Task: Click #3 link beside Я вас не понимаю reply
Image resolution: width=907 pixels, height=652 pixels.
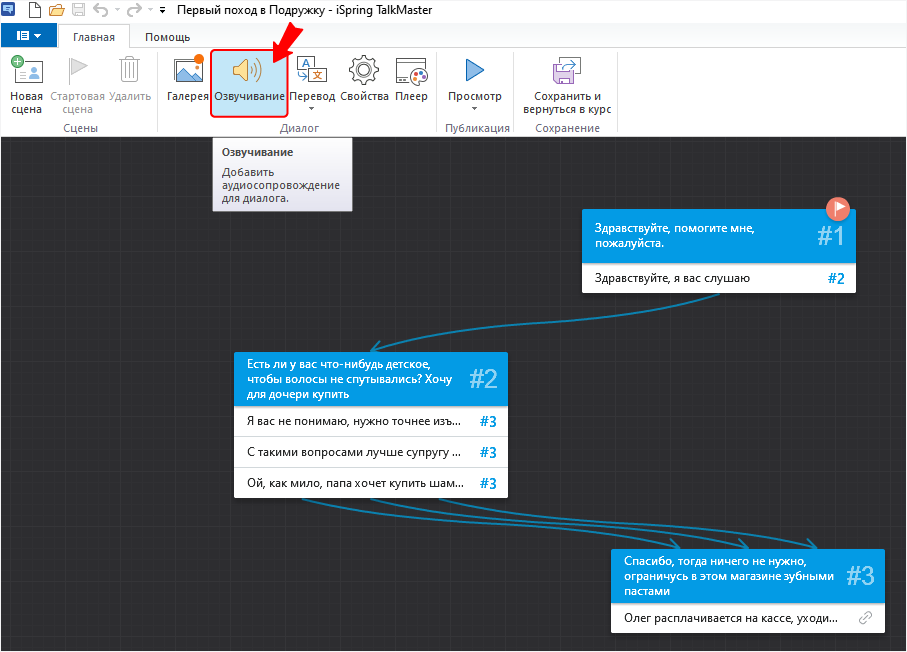Action: point(488,422)
